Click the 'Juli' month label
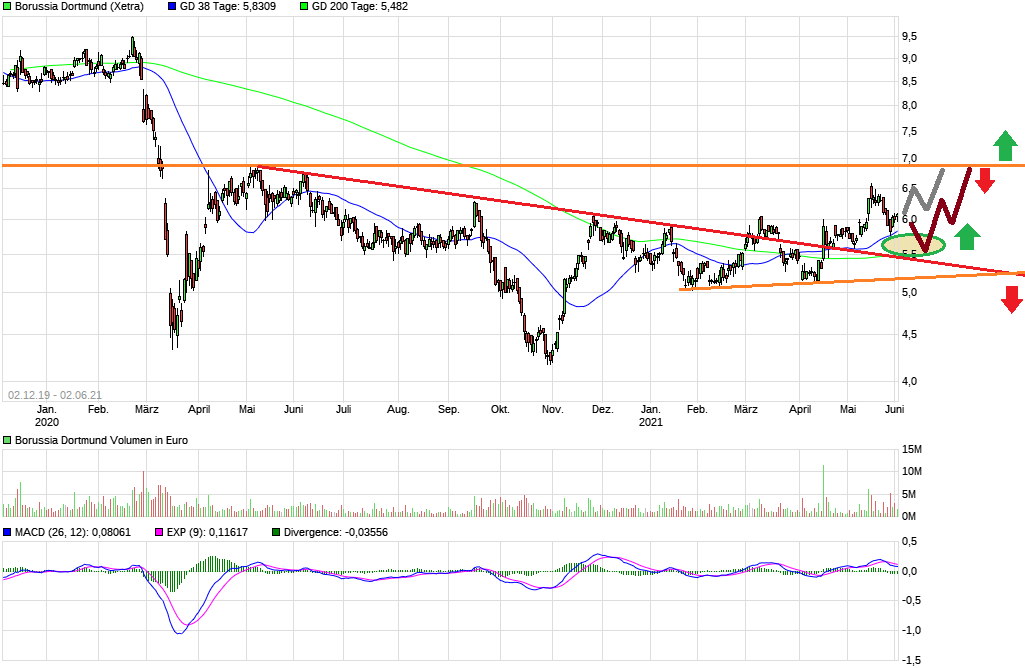 (344, 410)
